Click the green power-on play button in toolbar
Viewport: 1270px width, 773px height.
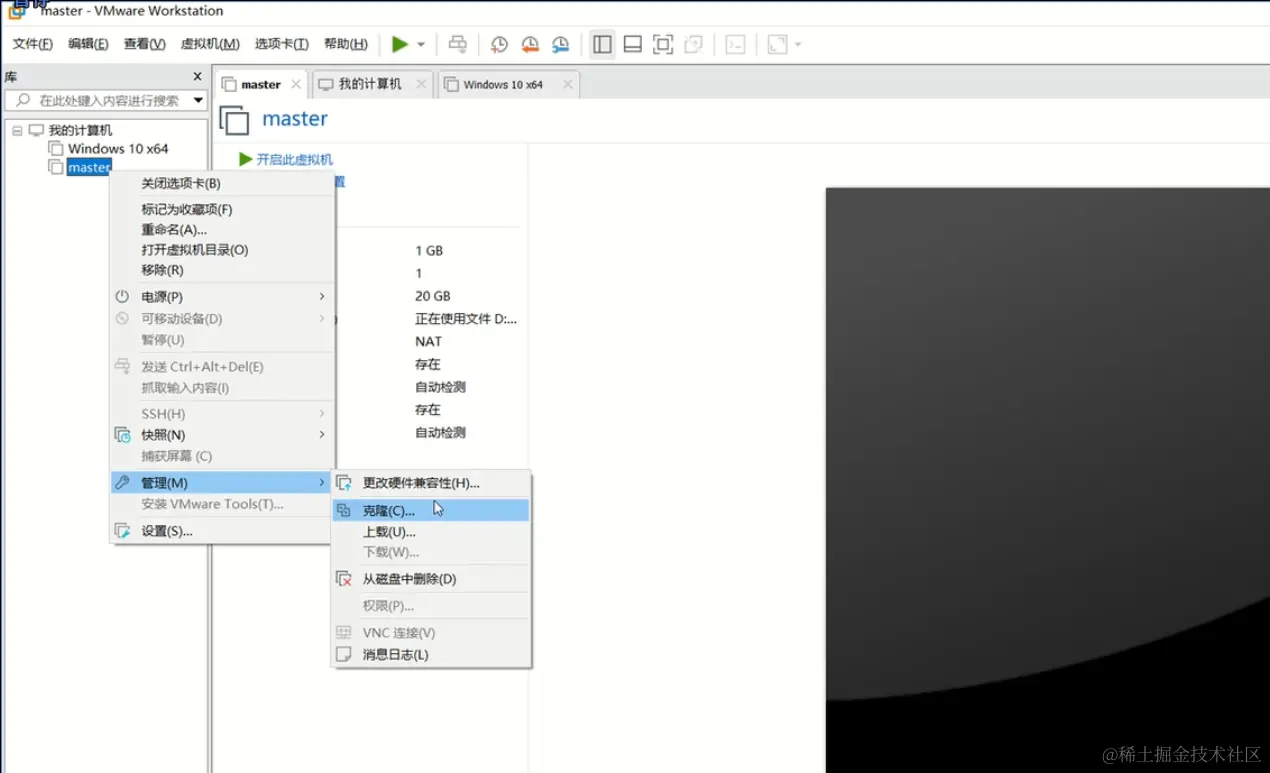click(400, 44)
